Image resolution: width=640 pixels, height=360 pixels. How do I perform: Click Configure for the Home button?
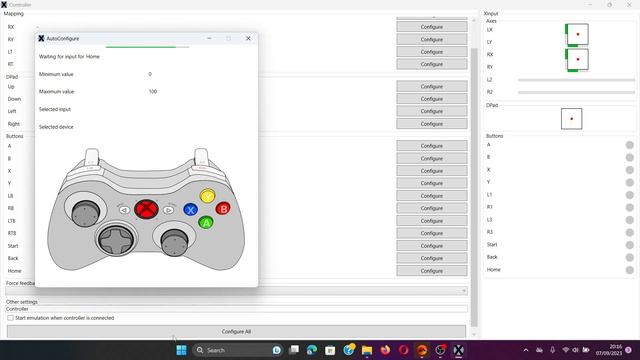click(432, 271)
